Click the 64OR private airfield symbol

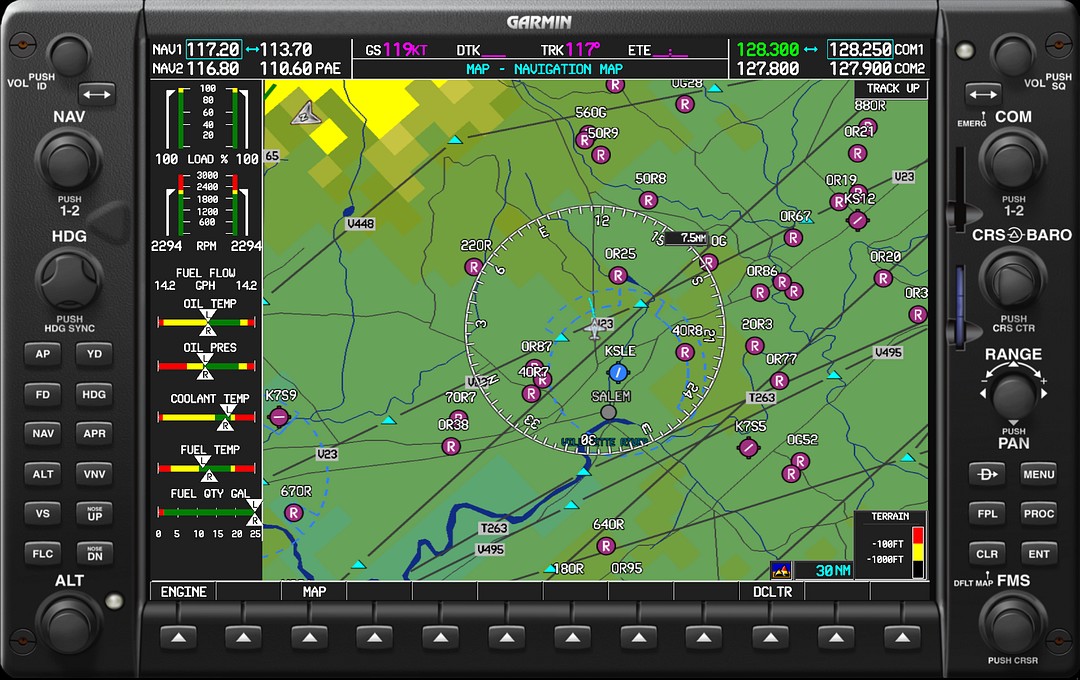point(605,546)
